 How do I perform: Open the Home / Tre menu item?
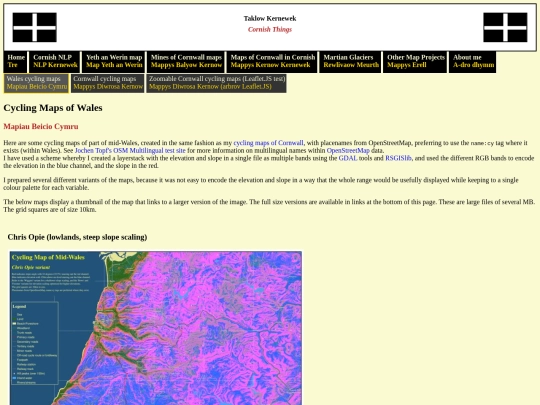click(x=16, y=62)
